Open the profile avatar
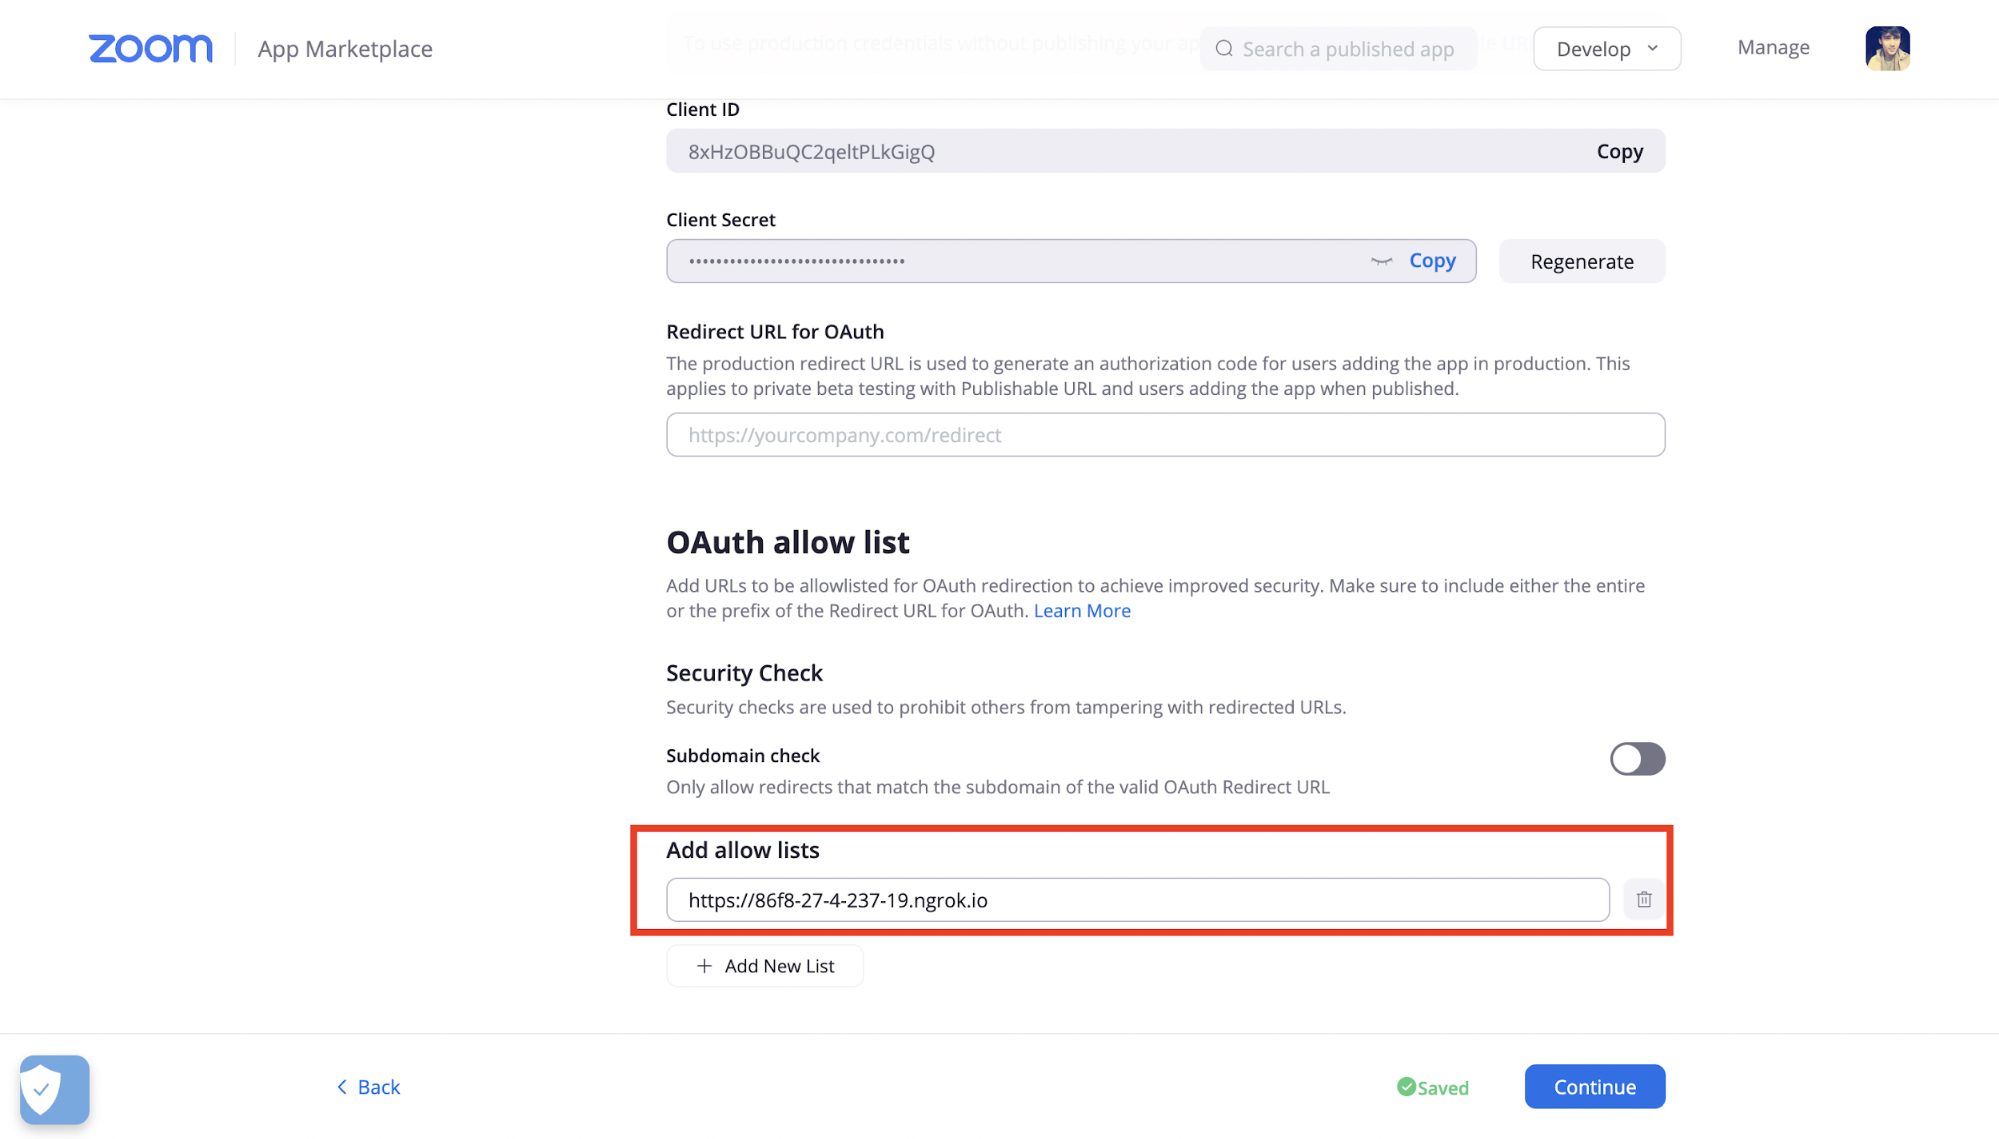1999x1139 pixels. point(1887,47)
